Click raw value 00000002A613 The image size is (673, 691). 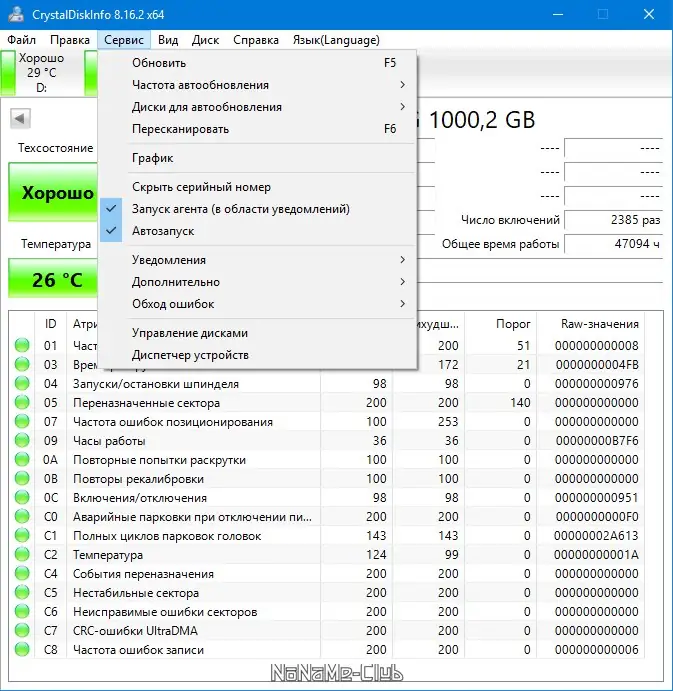(596, 535)
